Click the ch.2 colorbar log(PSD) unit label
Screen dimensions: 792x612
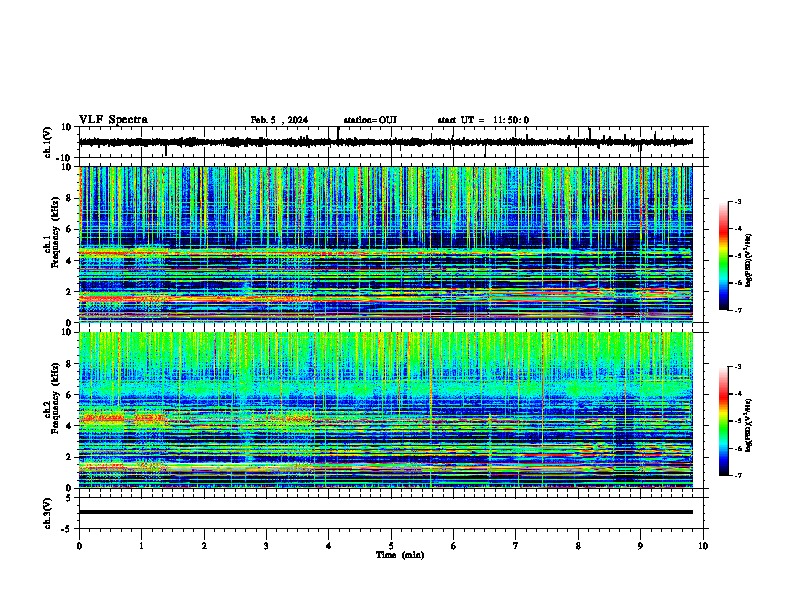coord(748,424)
